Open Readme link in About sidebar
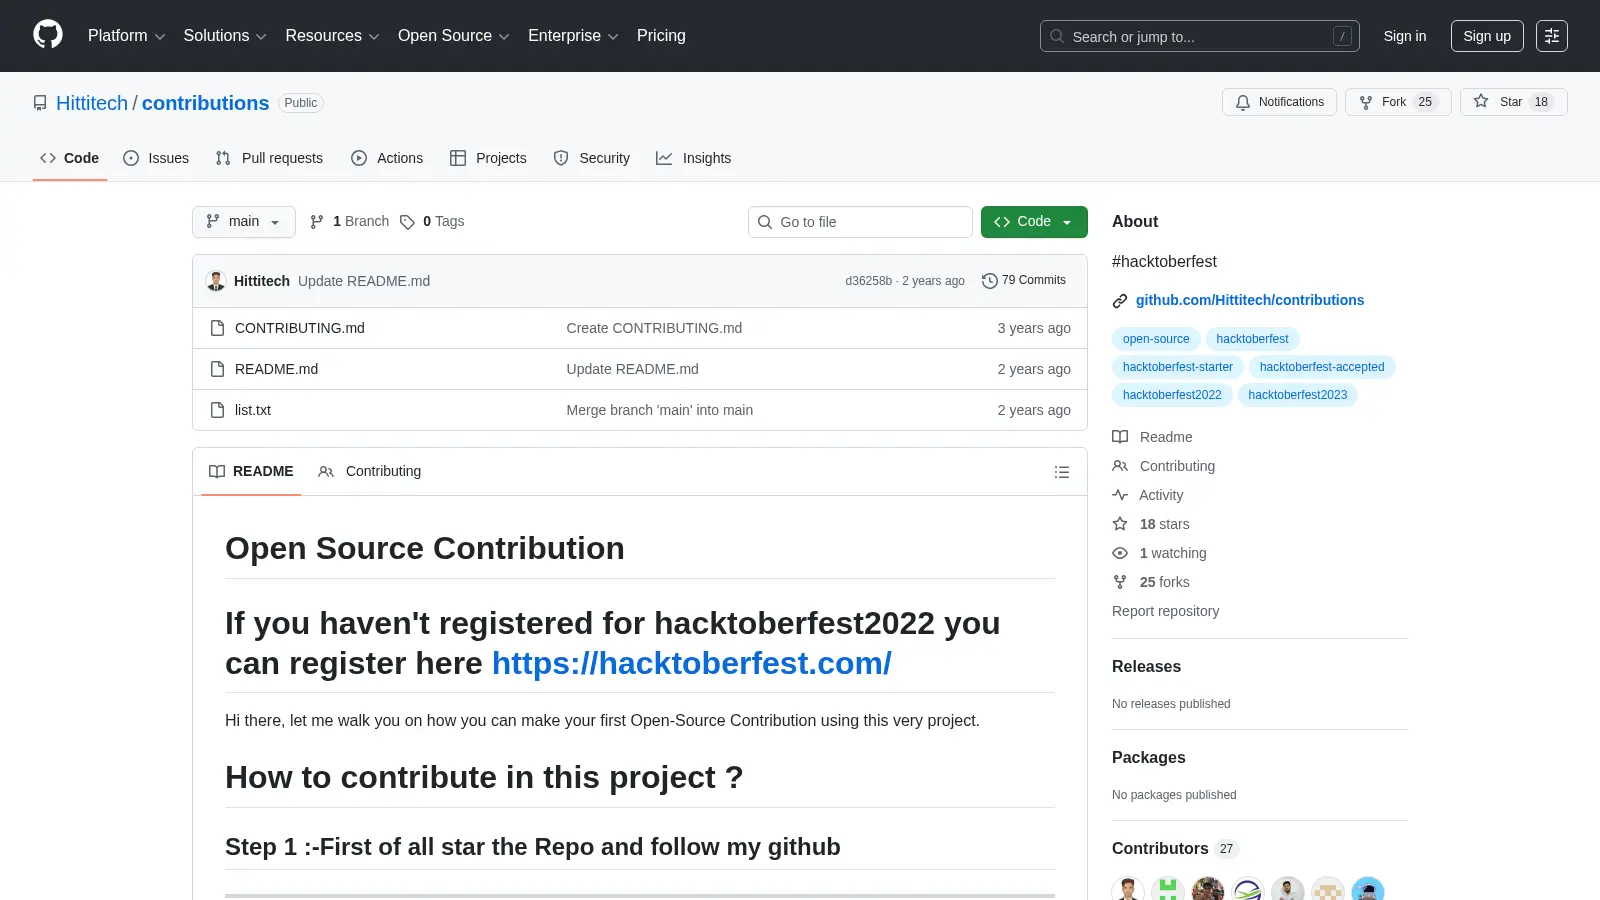 click(1152, 437)
